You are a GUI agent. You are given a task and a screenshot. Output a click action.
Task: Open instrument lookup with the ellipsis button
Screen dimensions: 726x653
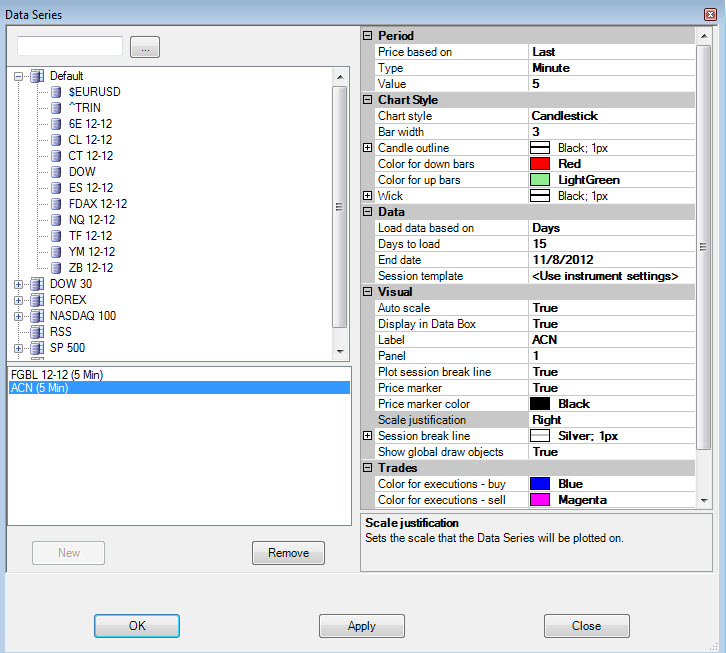[x=145, y=47]
